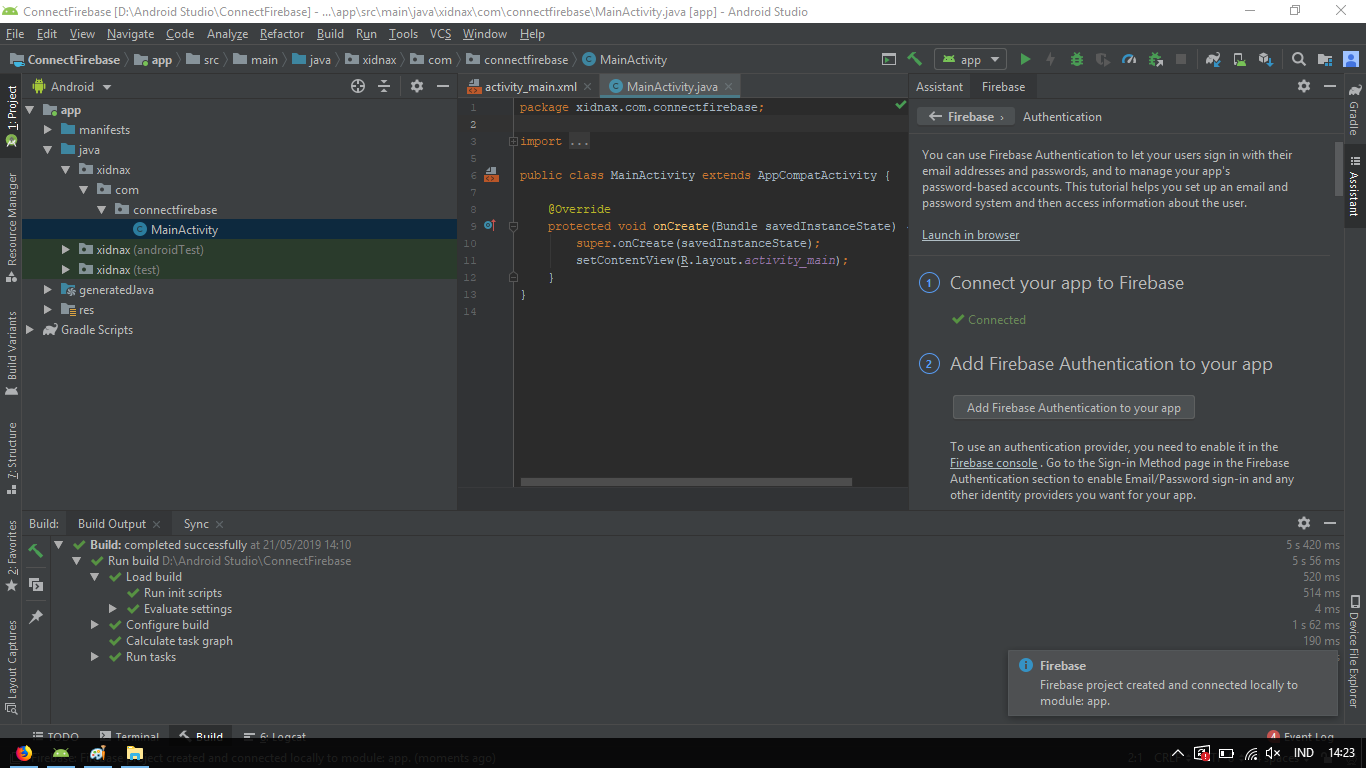Open the AVD Manager icon
Viewport: 1366px width, 768px height.
point(1239,59)
